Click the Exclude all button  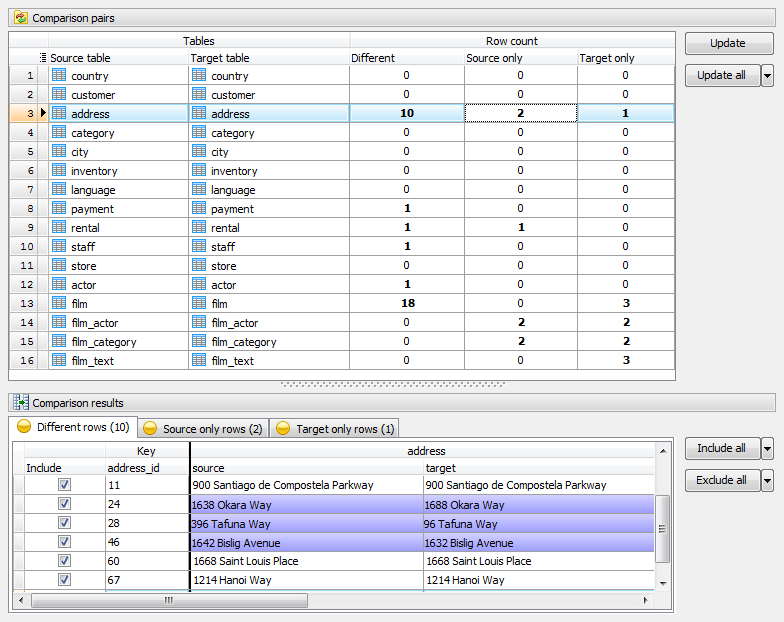click(x=721, y=481)
